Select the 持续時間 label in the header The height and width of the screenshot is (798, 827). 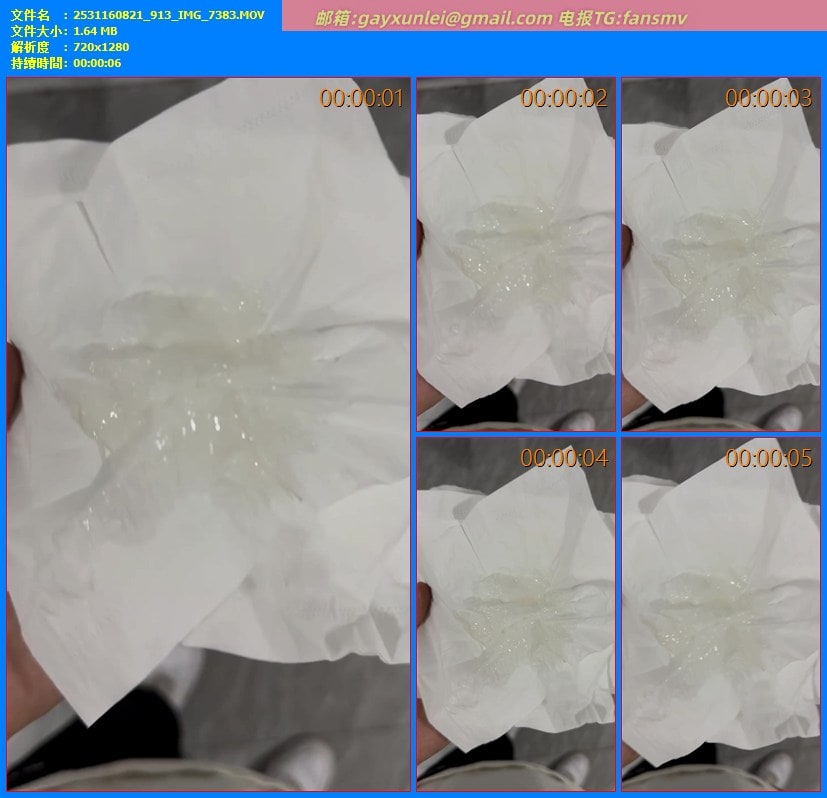38,63
